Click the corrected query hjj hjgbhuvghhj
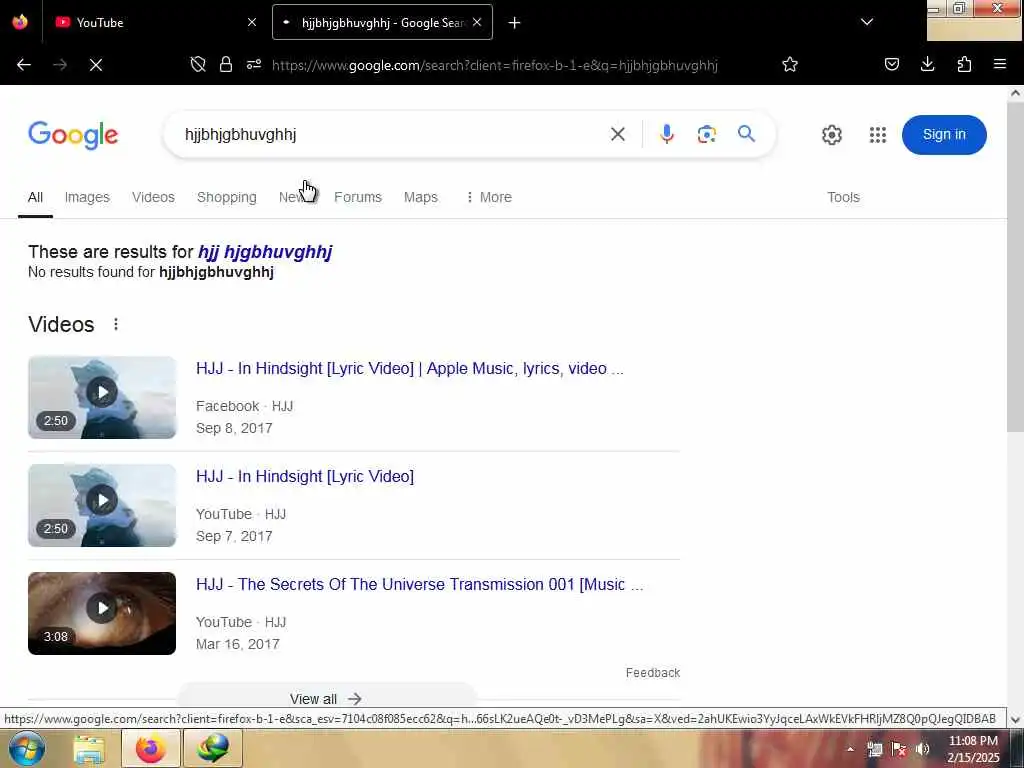The image size is (1024, 768). tap(265, 251)
